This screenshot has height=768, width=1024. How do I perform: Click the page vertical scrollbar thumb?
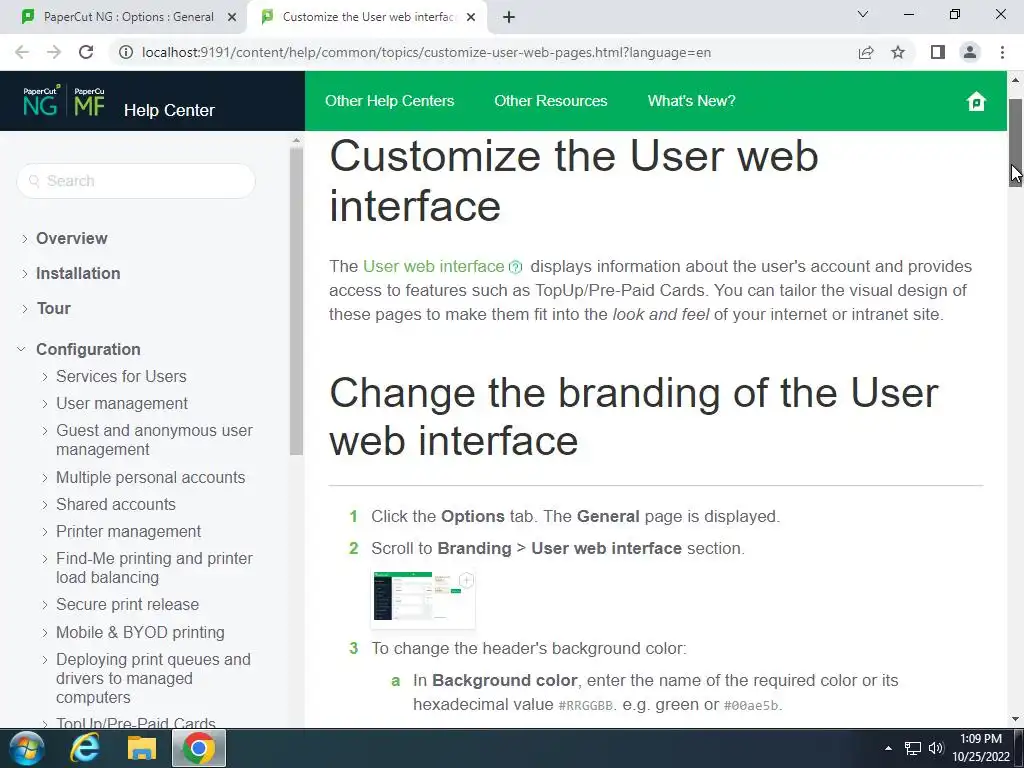coord(1015,143)
